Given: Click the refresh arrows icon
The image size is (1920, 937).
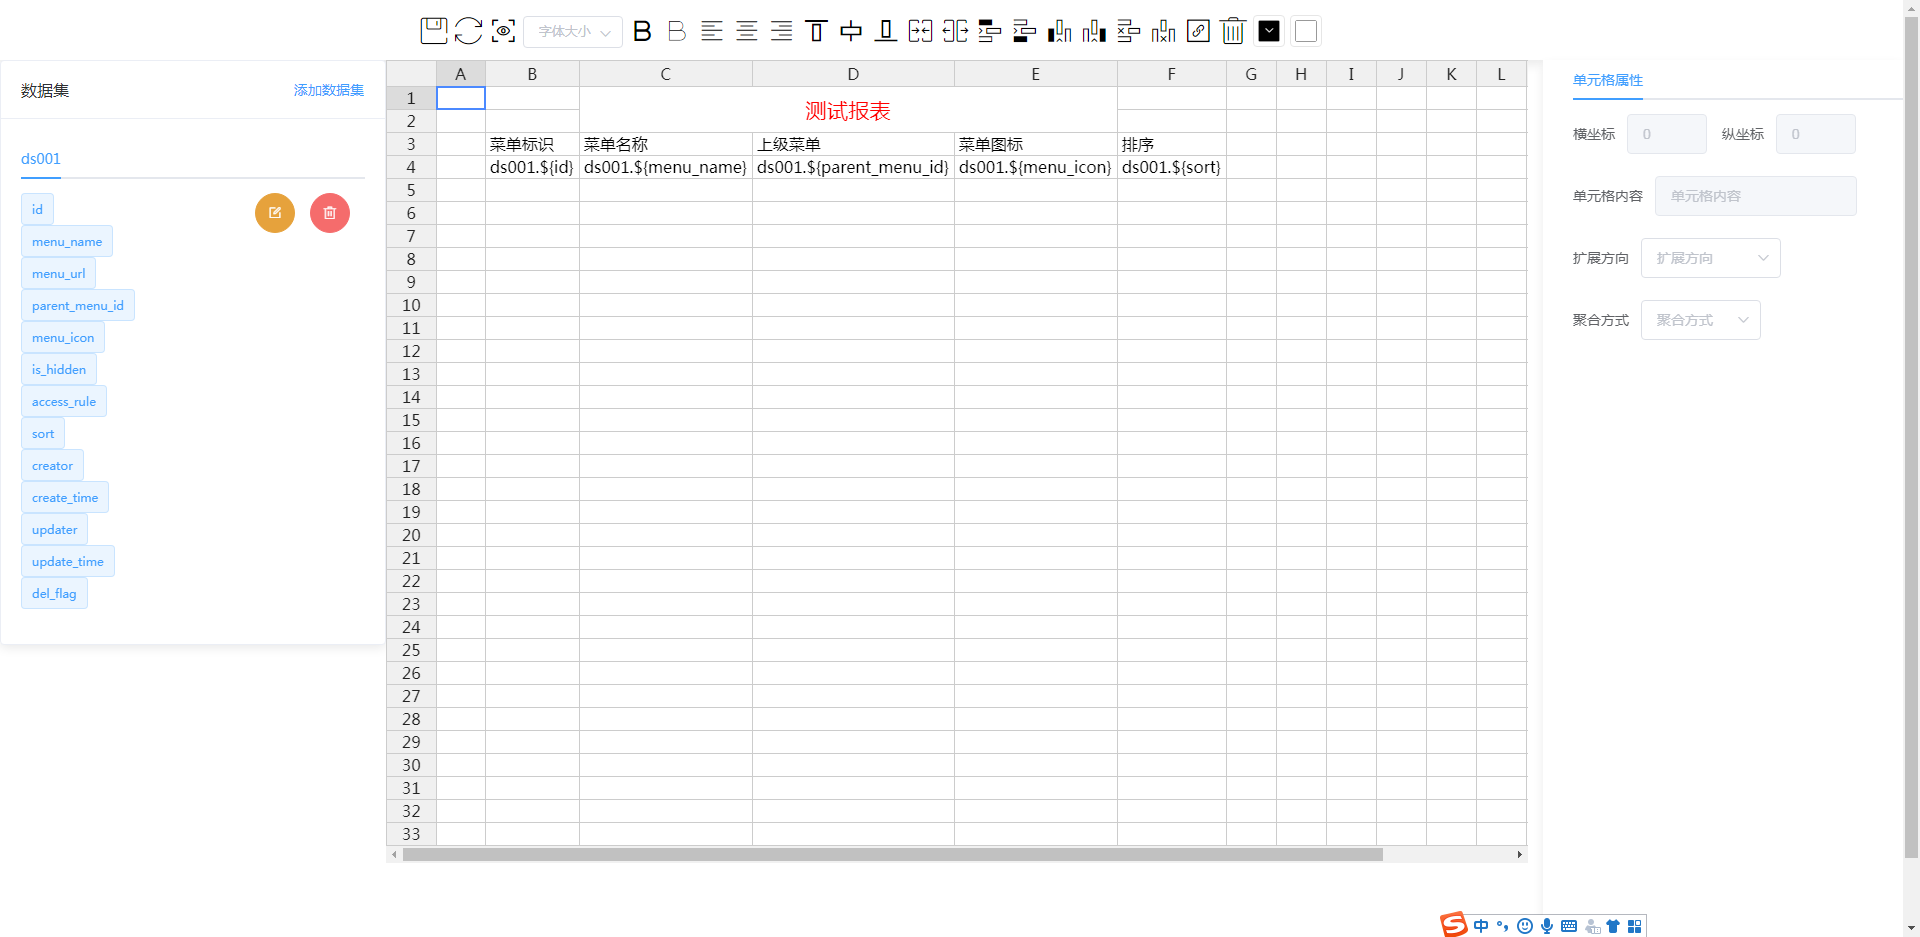Looking at the screenshot, I should click(468, 31).
